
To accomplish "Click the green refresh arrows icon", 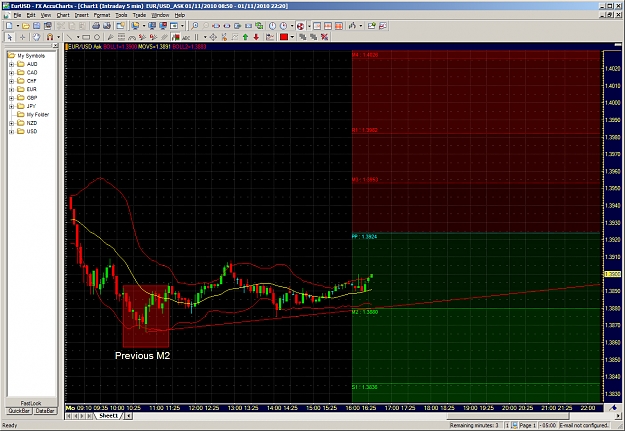I will coord(260,26).
